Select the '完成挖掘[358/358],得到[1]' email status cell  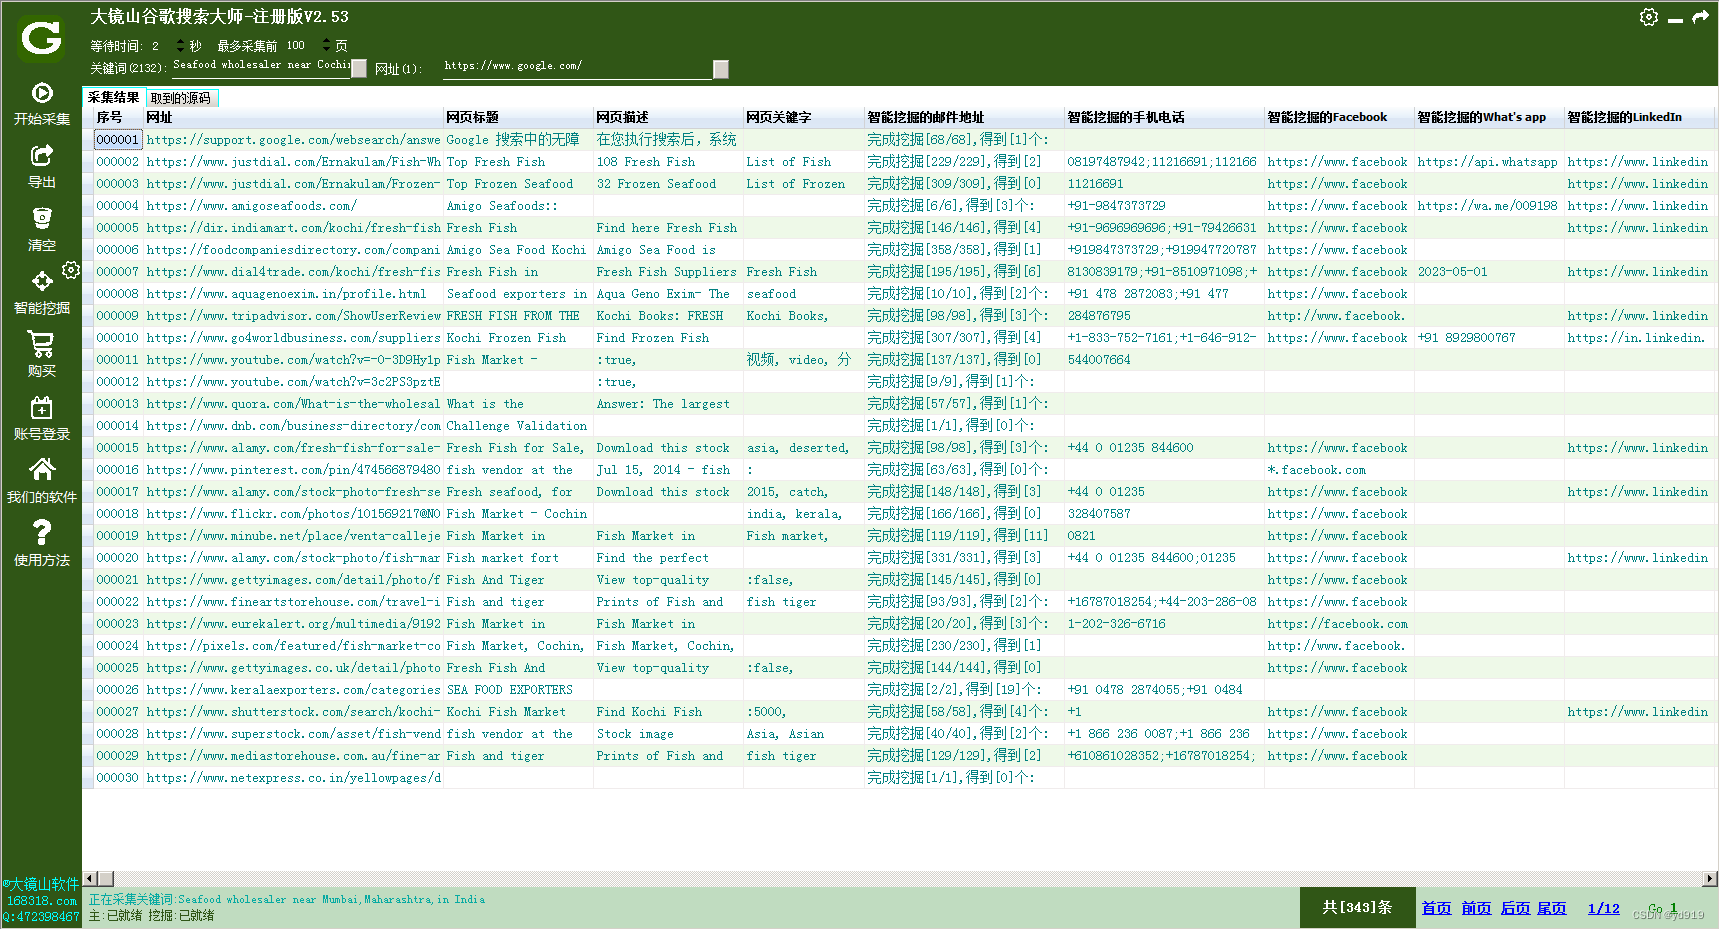[964, 250]
